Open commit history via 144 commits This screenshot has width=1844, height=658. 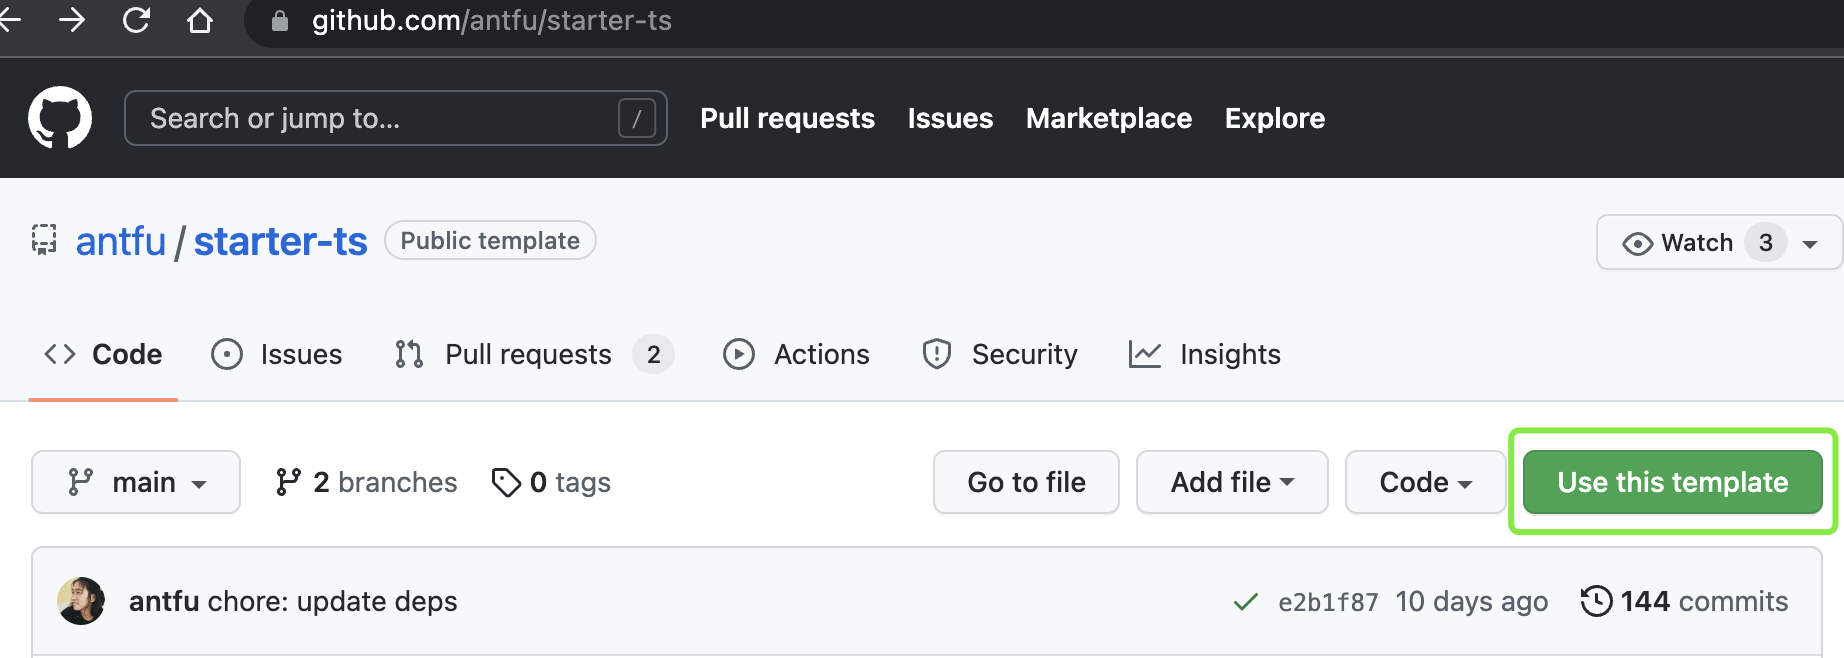(x=1685, y=601)
